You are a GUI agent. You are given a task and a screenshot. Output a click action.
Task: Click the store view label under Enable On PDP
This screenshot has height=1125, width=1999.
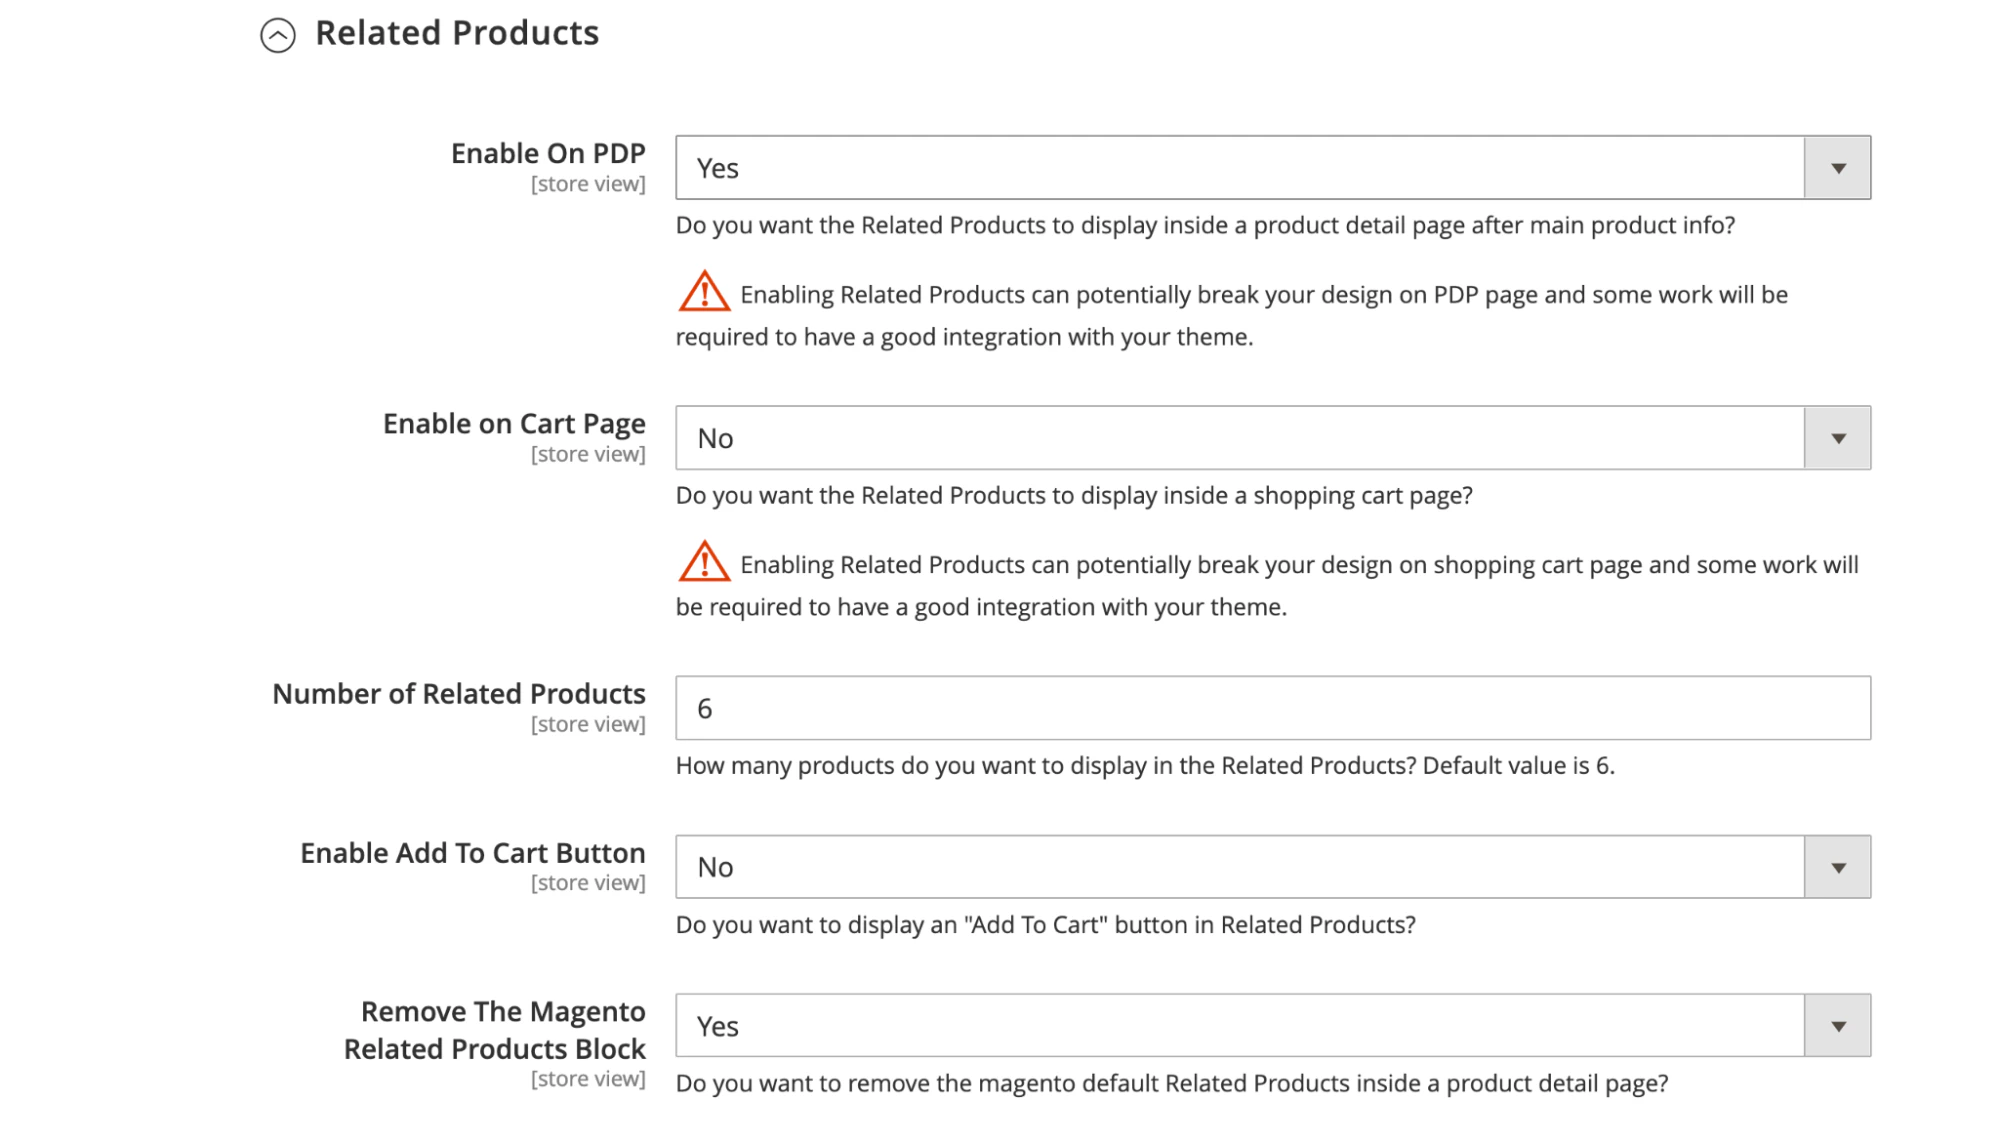pos(589,184)
